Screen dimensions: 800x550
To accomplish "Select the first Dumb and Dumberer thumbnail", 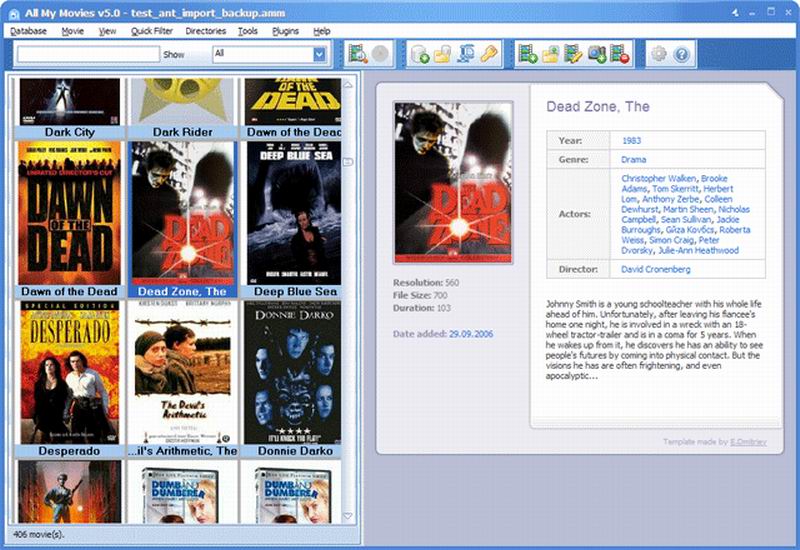I will [x=182, y=491].
